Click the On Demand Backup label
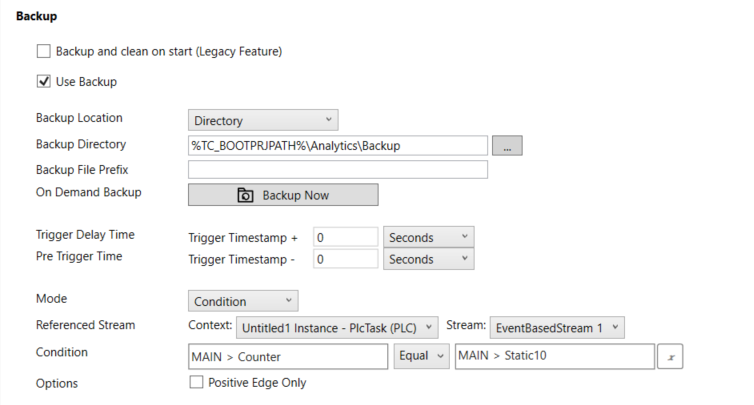Viewport: 754px width, 405px height. [88, 192]
